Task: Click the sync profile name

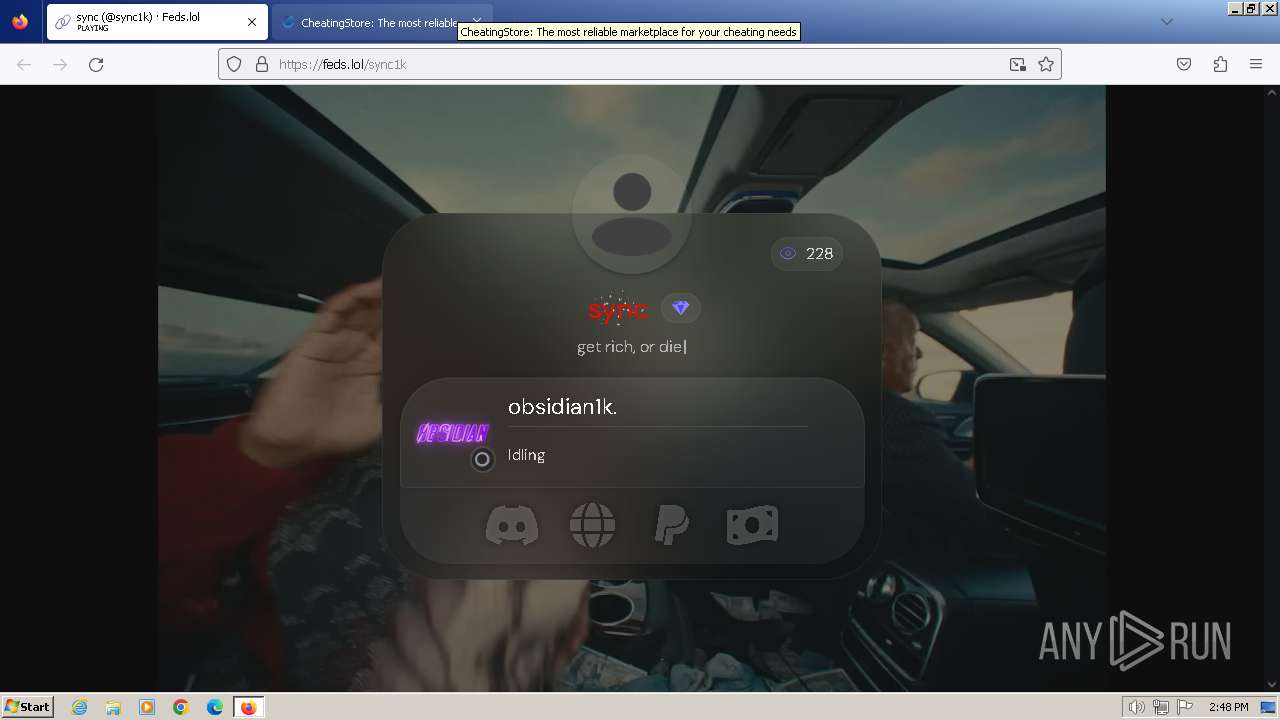Action: point(618,310)
